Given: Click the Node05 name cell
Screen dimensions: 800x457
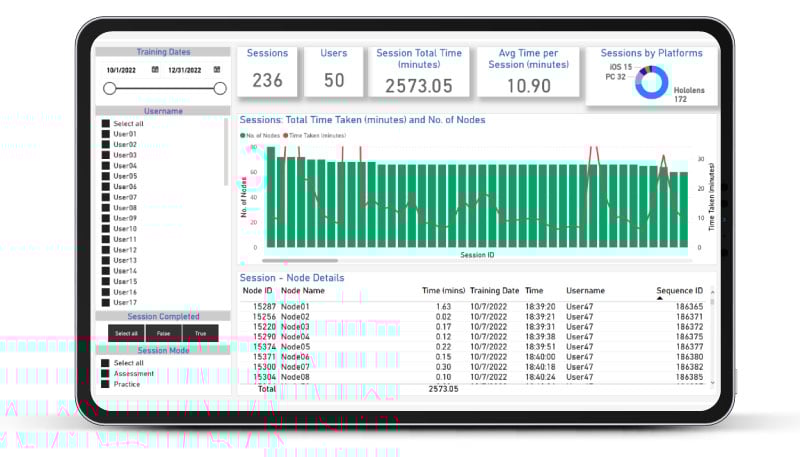Looking at the screenshot, I should [295, 347].
